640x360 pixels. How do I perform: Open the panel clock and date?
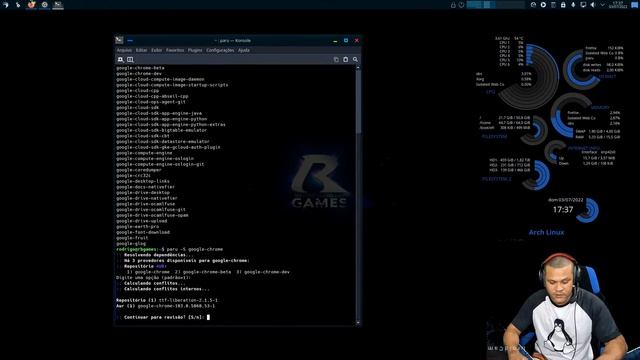click(618, 5)
